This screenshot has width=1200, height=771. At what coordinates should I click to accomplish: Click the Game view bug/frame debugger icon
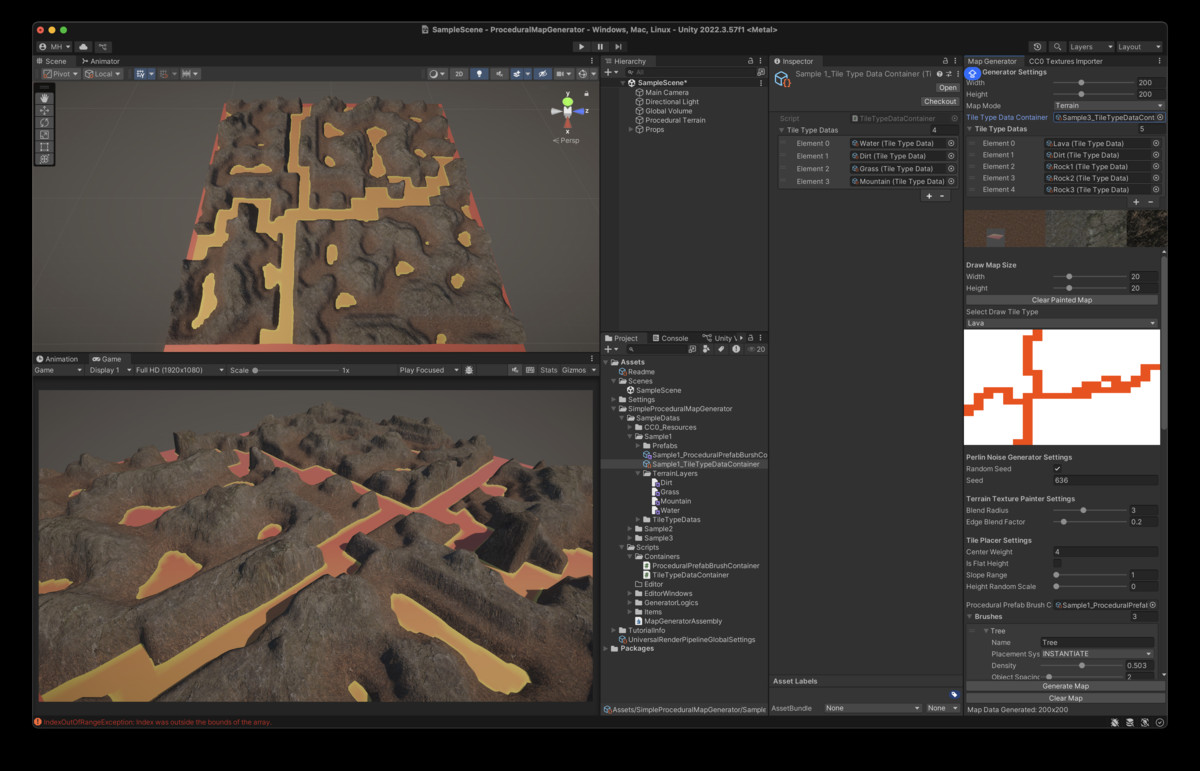pos(469,370)
